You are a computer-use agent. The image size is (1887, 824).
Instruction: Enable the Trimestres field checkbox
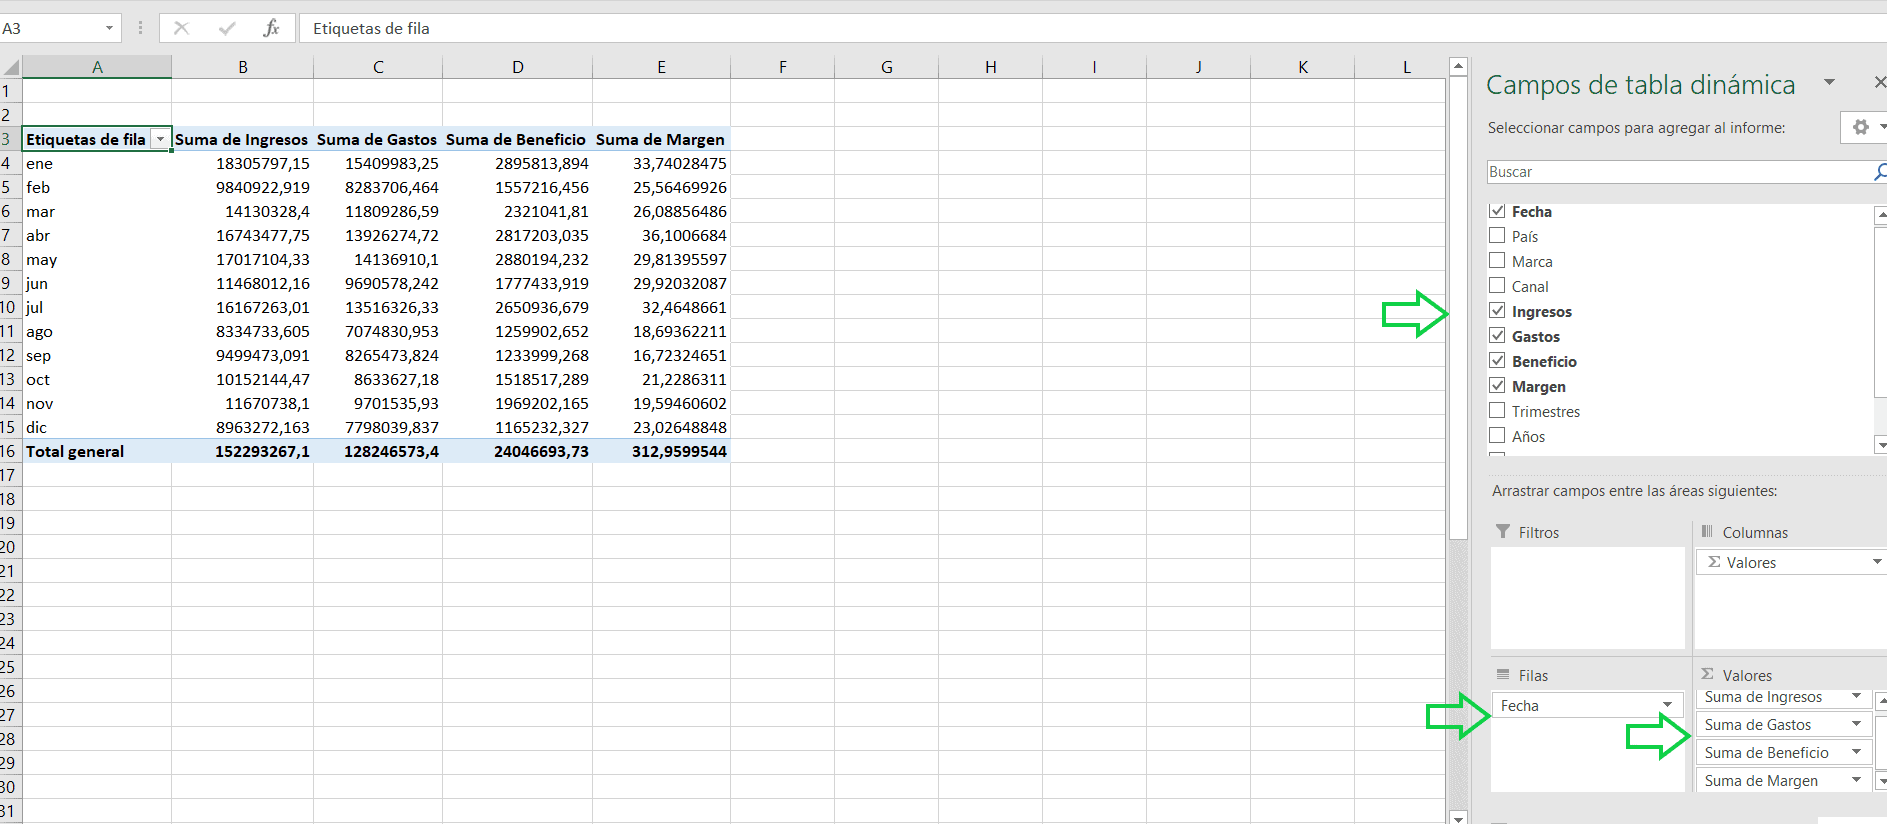1497,411
